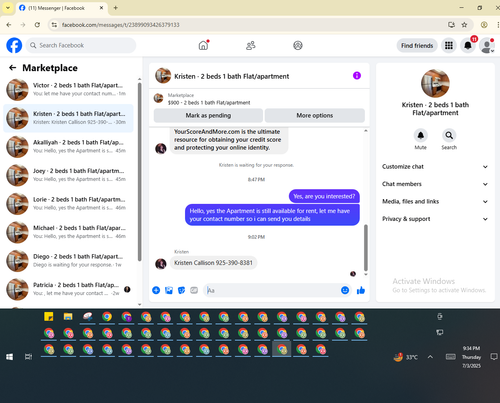Expand Media, files and links section
This screenshot has height=403, width=500.
[435, 201]
